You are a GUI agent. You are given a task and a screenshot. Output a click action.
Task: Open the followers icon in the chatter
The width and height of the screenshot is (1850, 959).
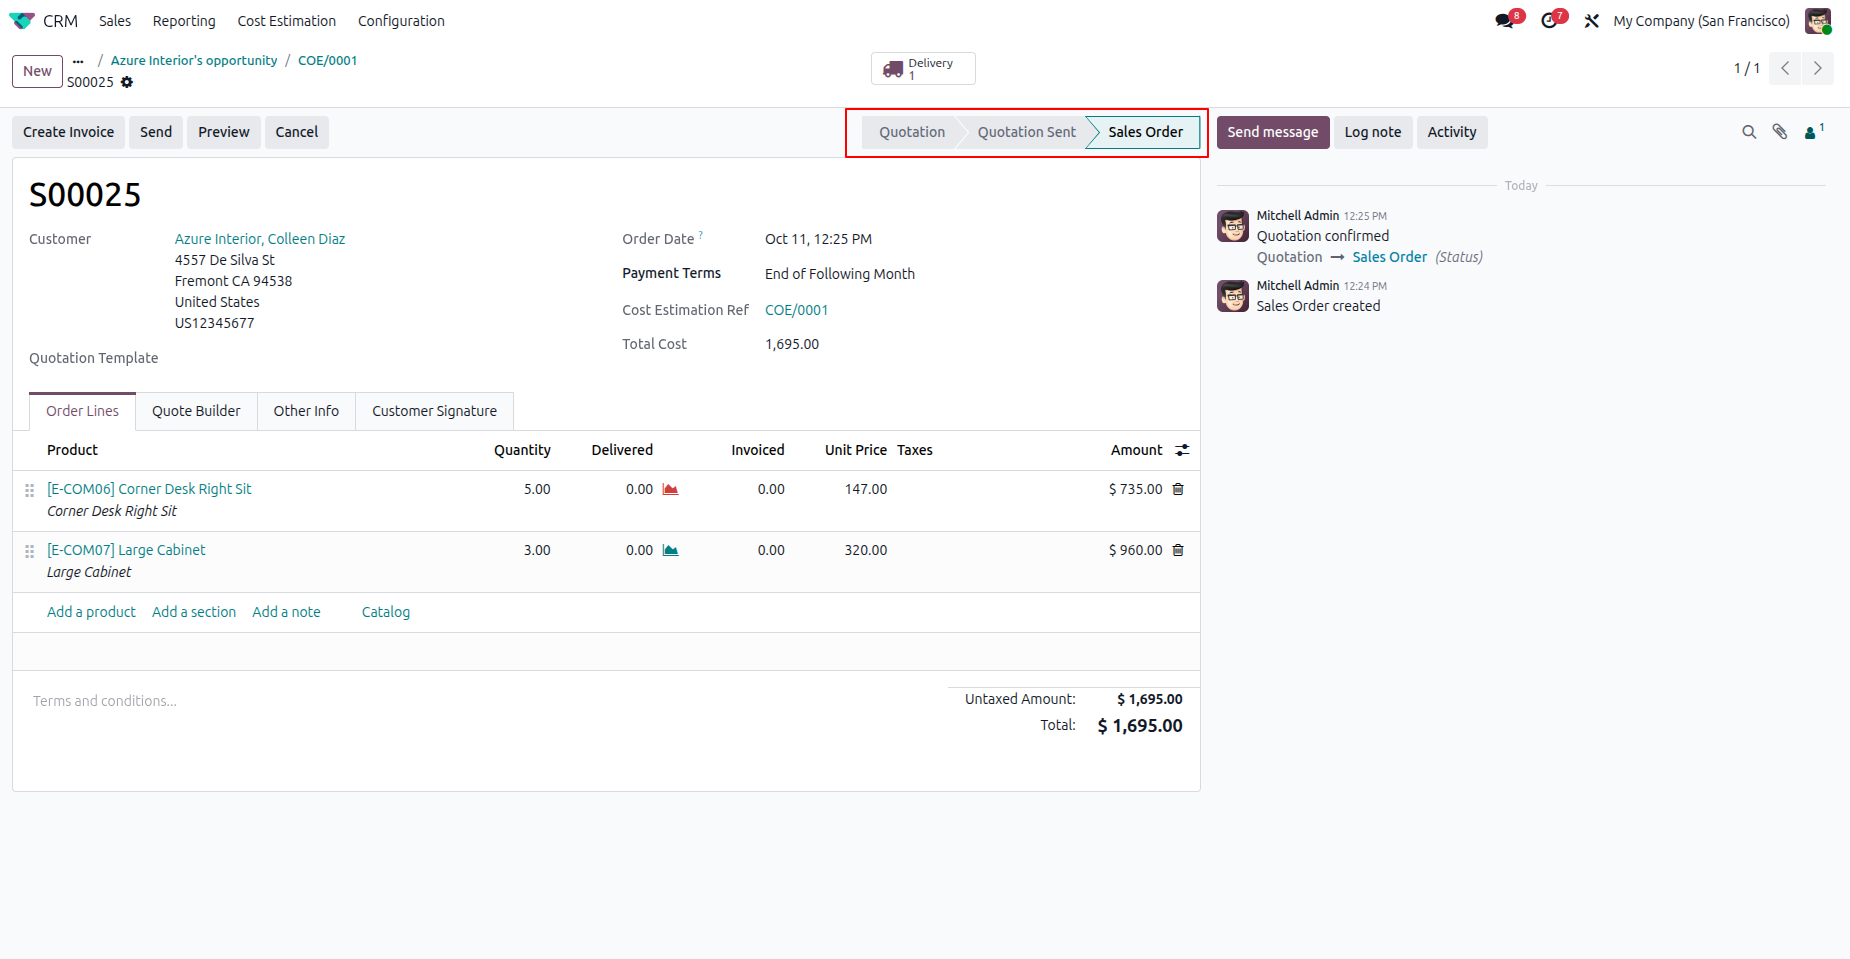1814,132
